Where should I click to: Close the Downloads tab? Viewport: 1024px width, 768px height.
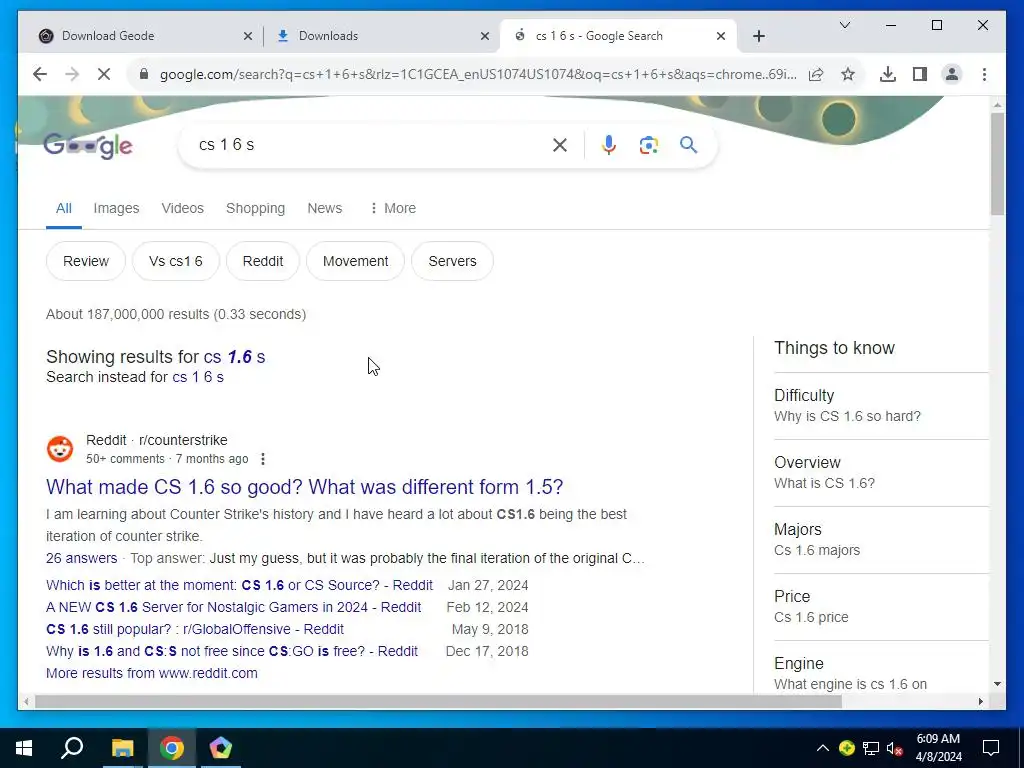(x=485, y=36)
